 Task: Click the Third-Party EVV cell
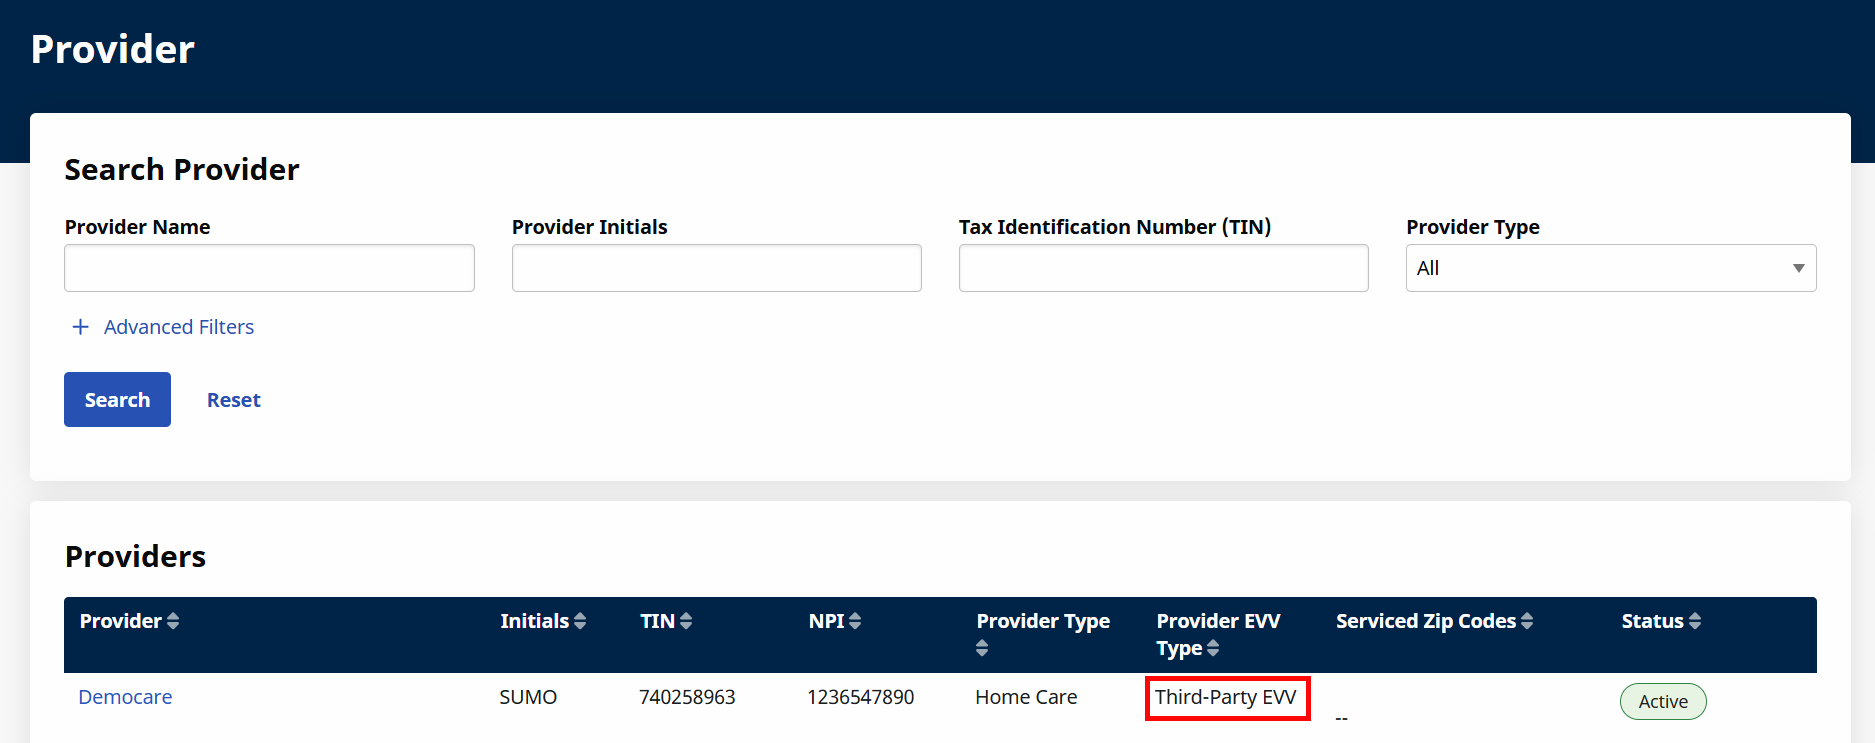[x=1226, y=697]
